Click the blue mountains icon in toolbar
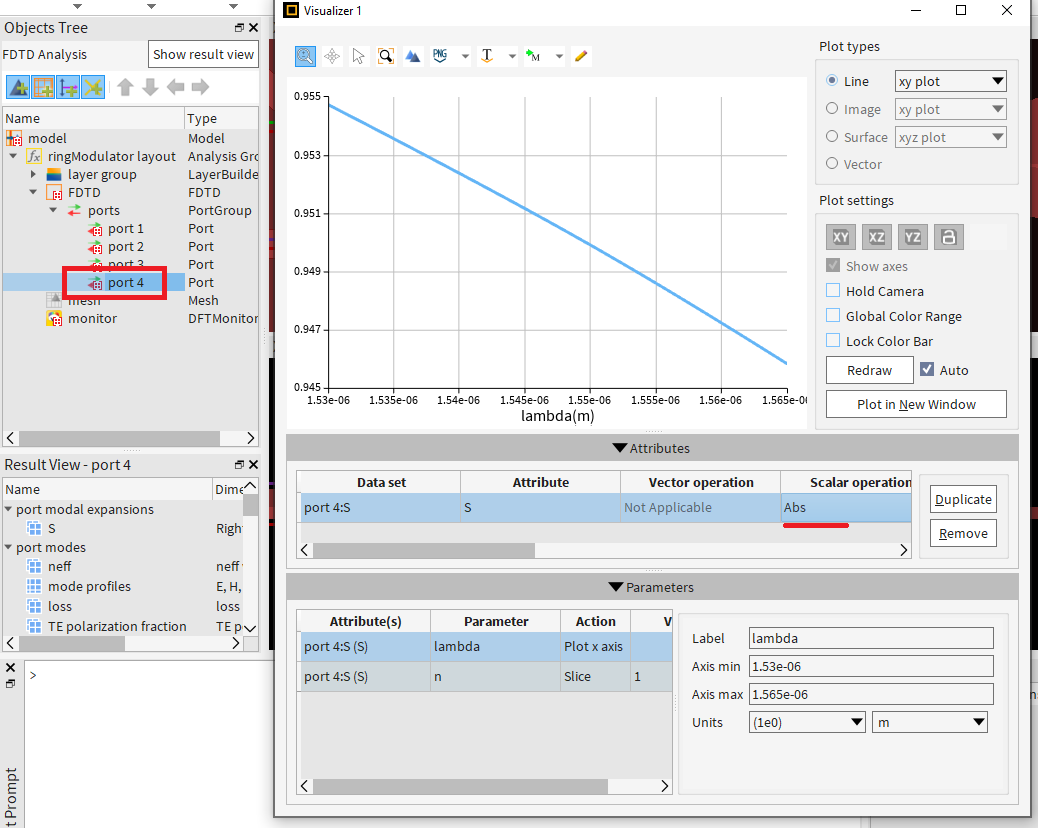The width and height of the screenshot is (1038, 828). coord(413,56)
